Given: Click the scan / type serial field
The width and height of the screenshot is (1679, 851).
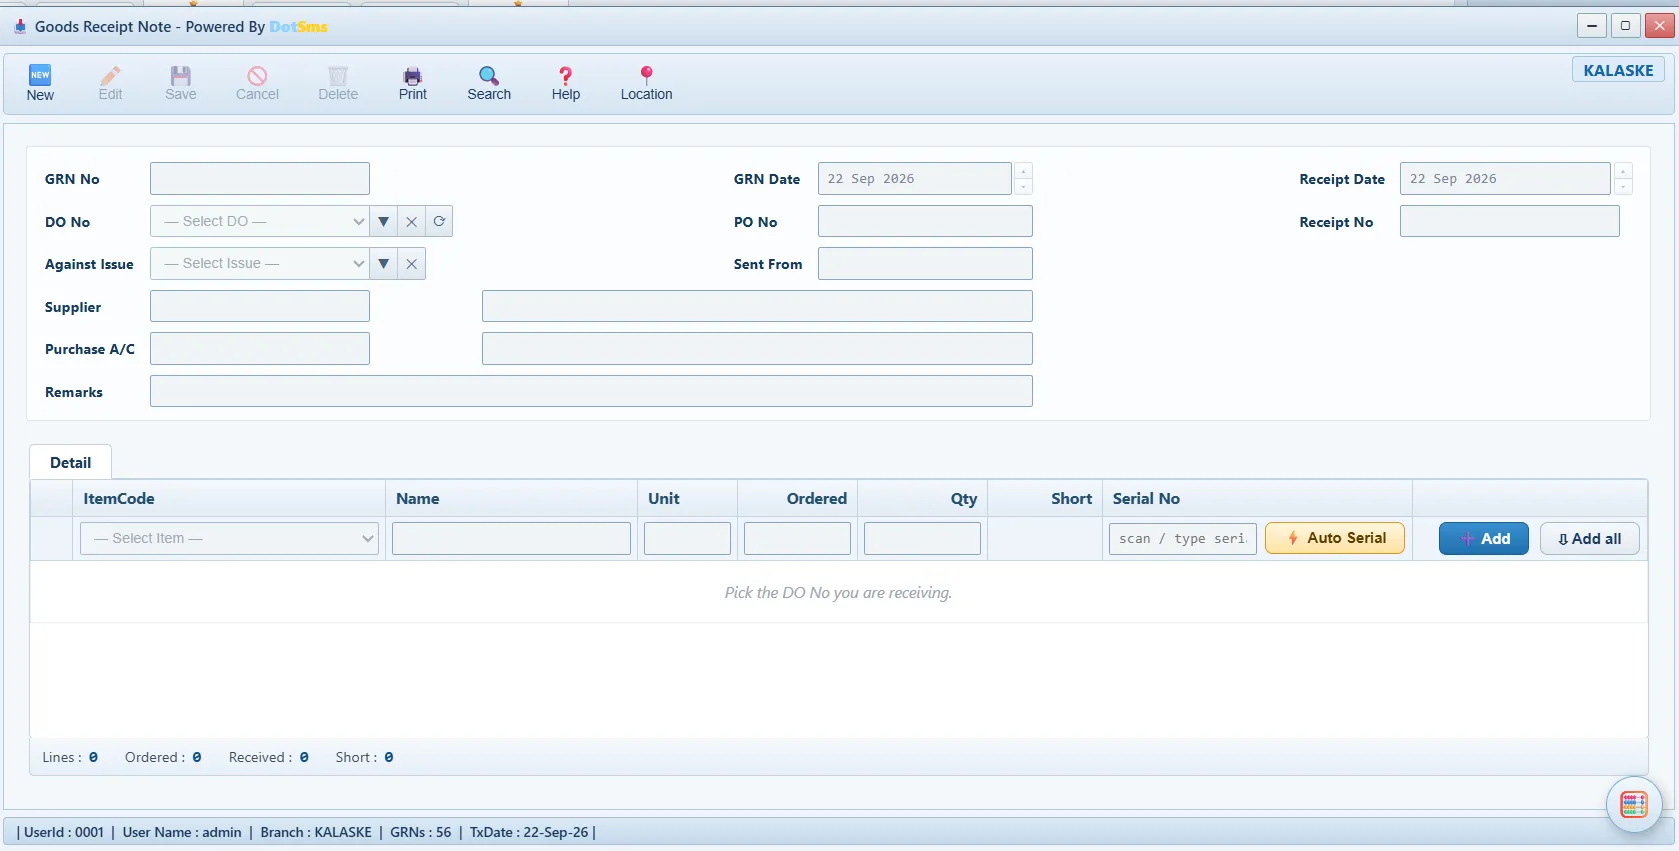Looking at the screenshot, I should tap(1182, 538).
